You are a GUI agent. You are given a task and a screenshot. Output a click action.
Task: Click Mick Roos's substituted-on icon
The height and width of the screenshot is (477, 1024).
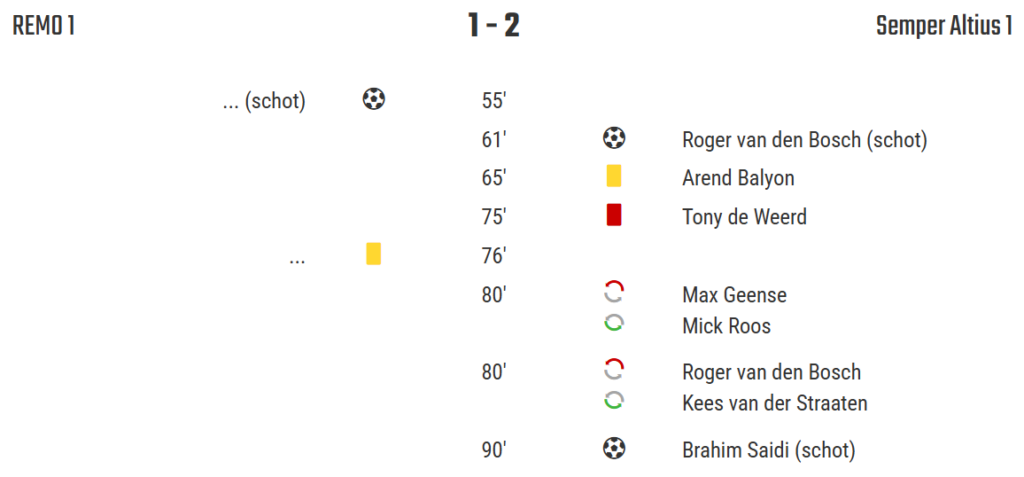click(x=614, y=324)
